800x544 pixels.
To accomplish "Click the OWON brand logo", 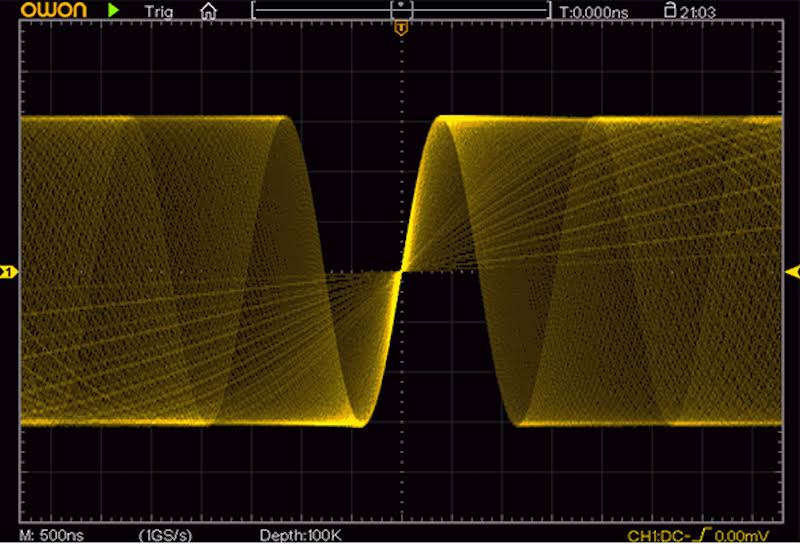I will pyautogui.click(x=54, y=10).
